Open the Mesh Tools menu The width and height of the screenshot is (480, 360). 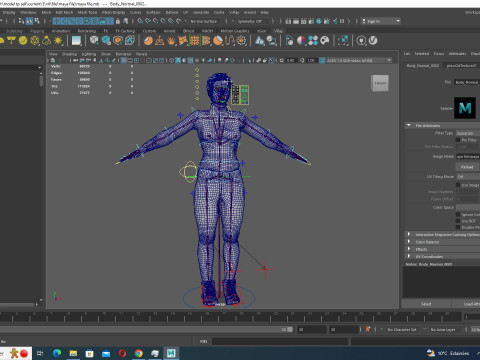pos(87,12)
